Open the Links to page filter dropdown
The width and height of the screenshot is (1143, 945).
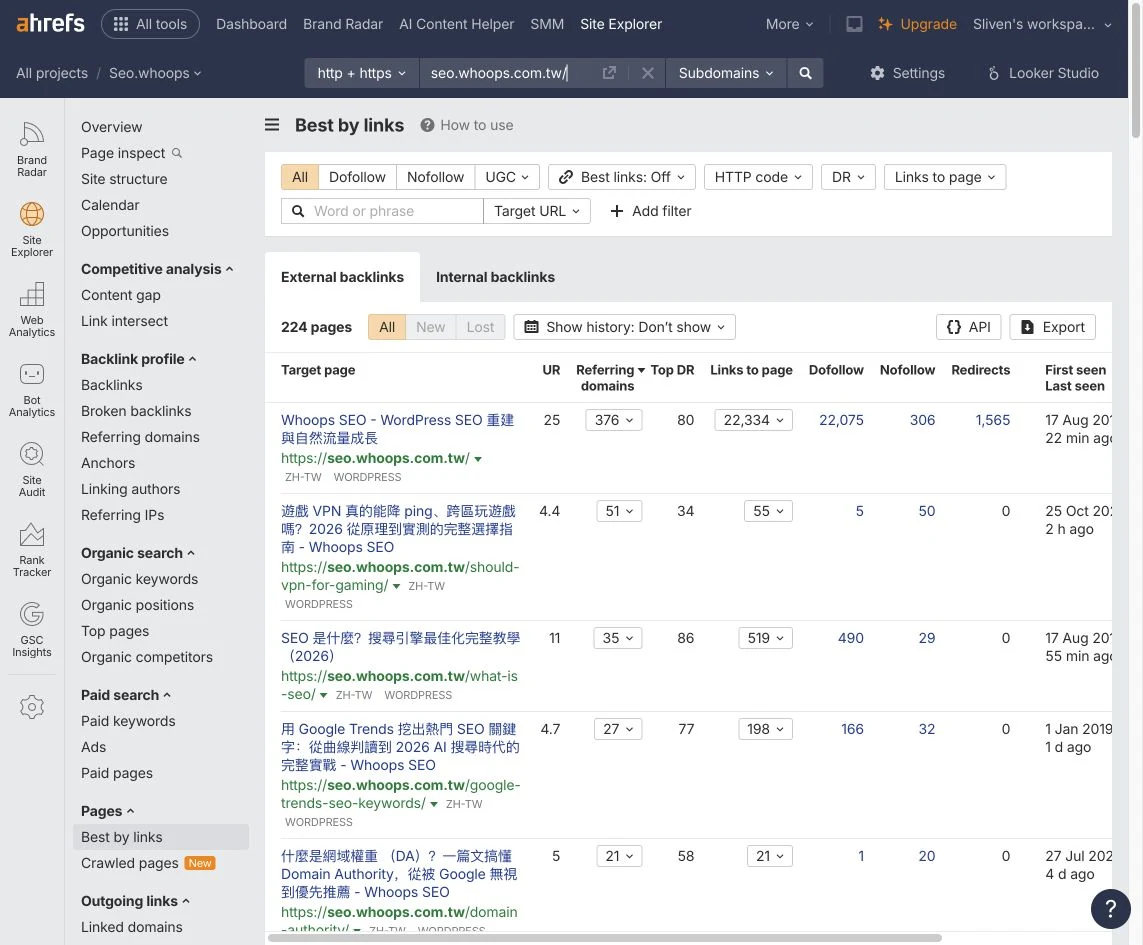(x=945, y=177)
